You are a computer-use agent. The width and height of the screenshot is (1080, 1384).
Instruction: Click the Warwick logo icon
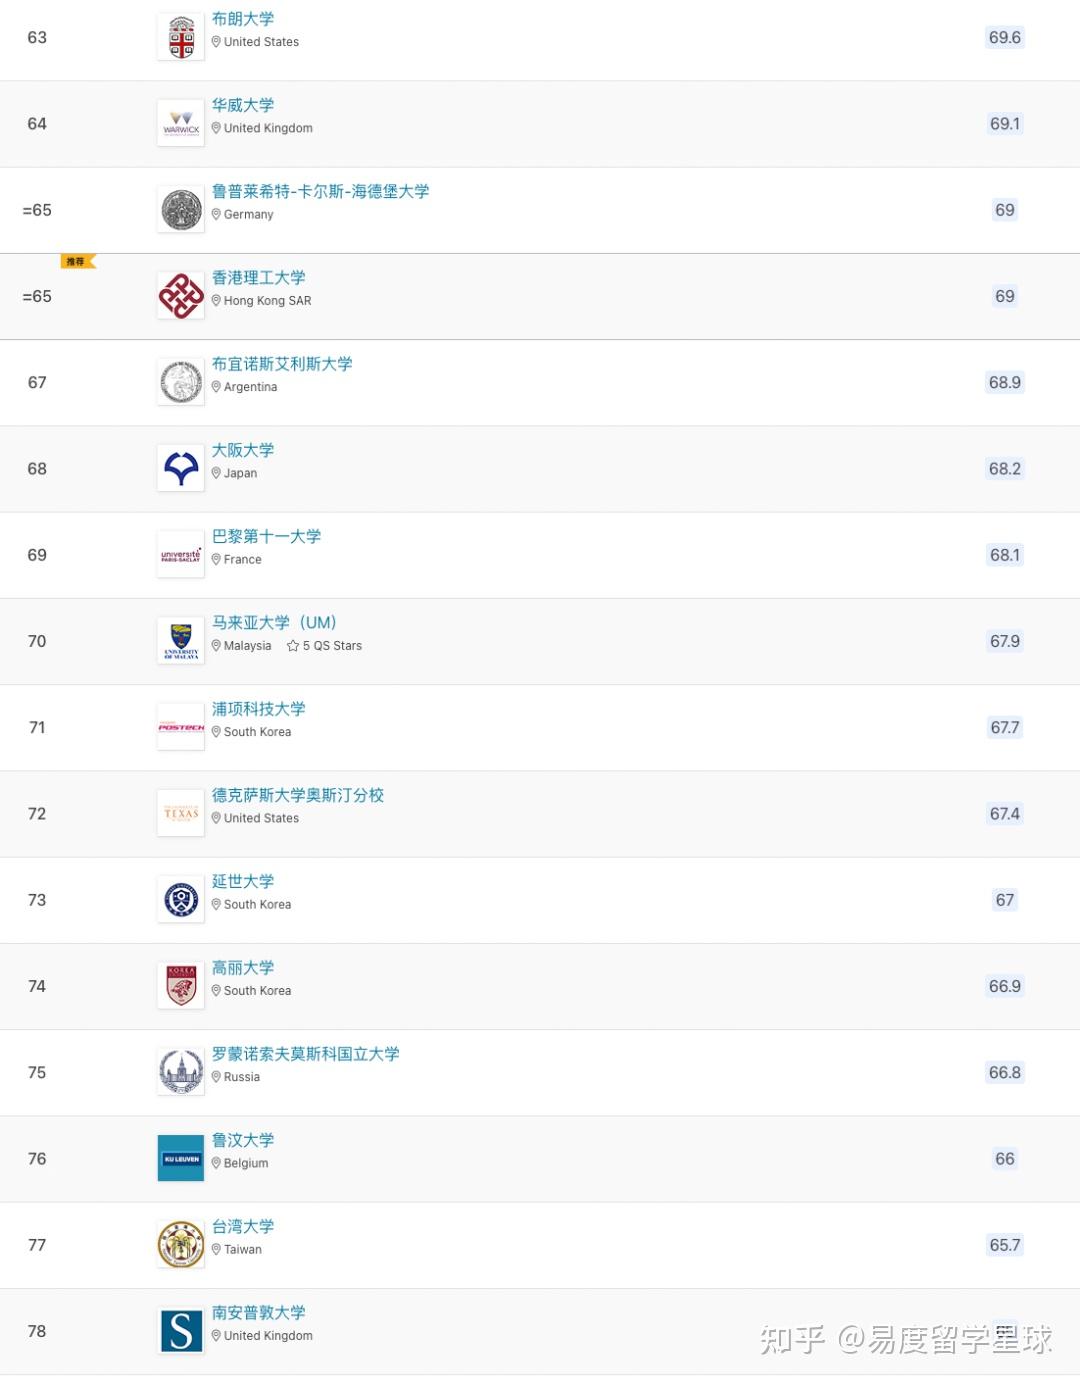point(181,124)
